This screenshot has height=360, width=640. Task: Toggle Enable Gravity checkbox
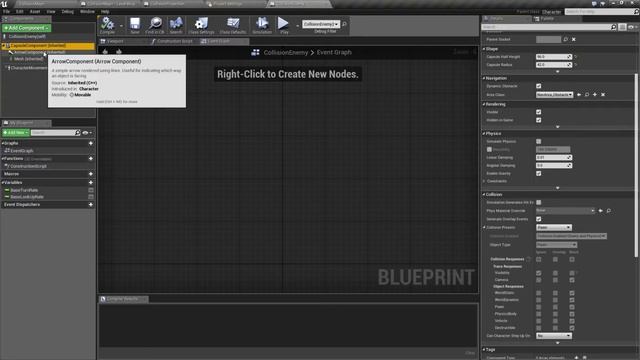538,173
